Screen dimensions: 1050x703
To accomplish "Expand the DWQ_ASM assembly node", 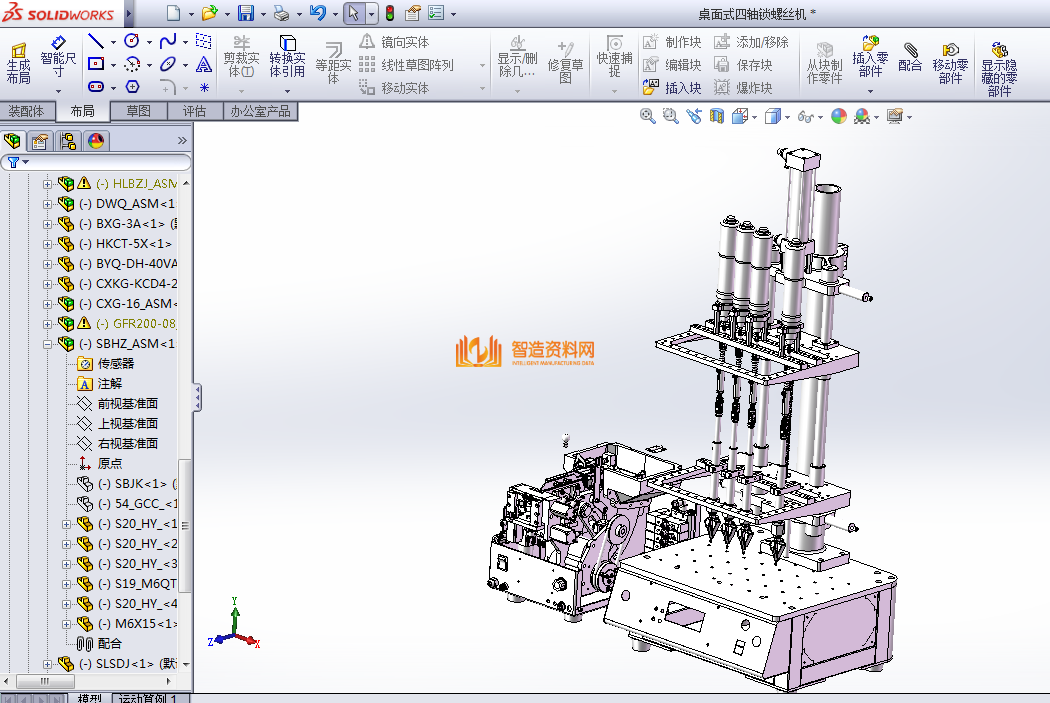I will coord(47,204).
